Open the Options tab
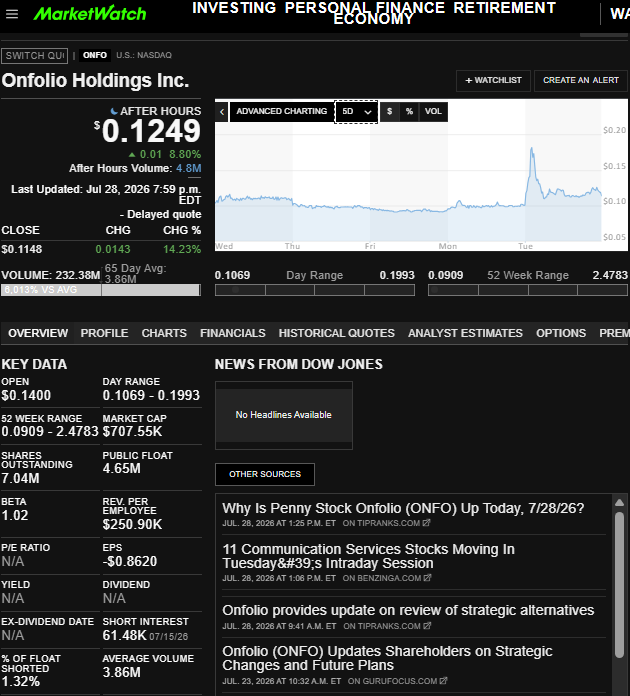Image resolution: width=630 pixels, height=696 pixels. pyautogui.click(x=561, y=333)
